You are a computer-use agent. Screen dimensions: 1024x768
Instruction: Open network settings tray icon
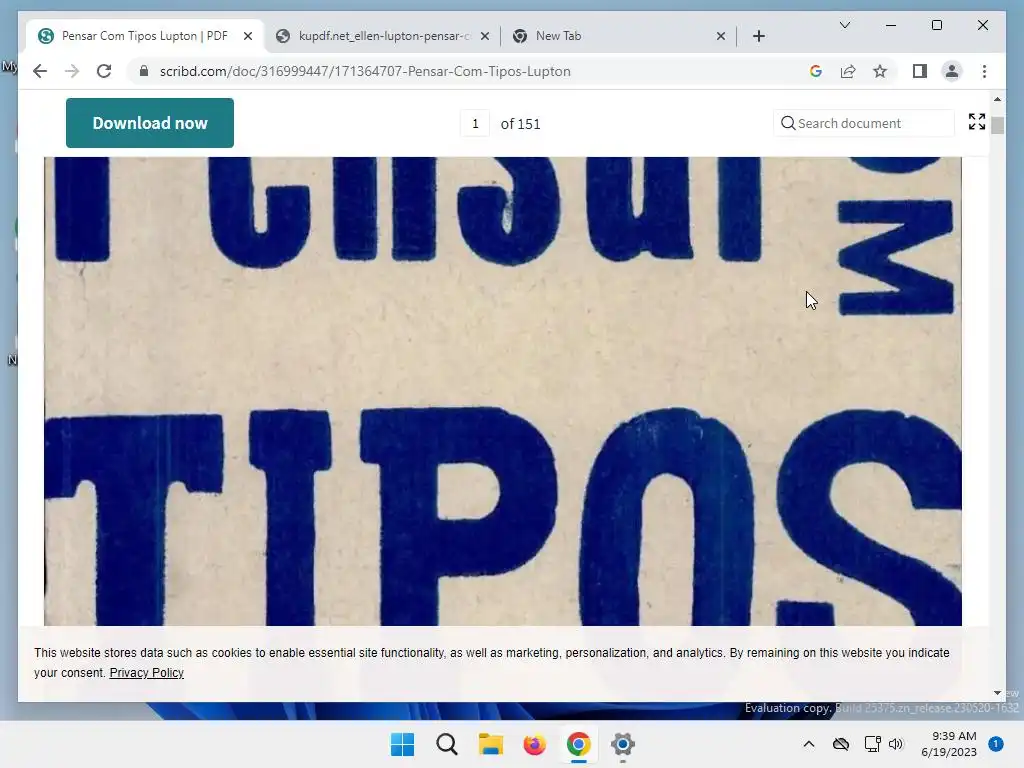(x=872, y=744)
